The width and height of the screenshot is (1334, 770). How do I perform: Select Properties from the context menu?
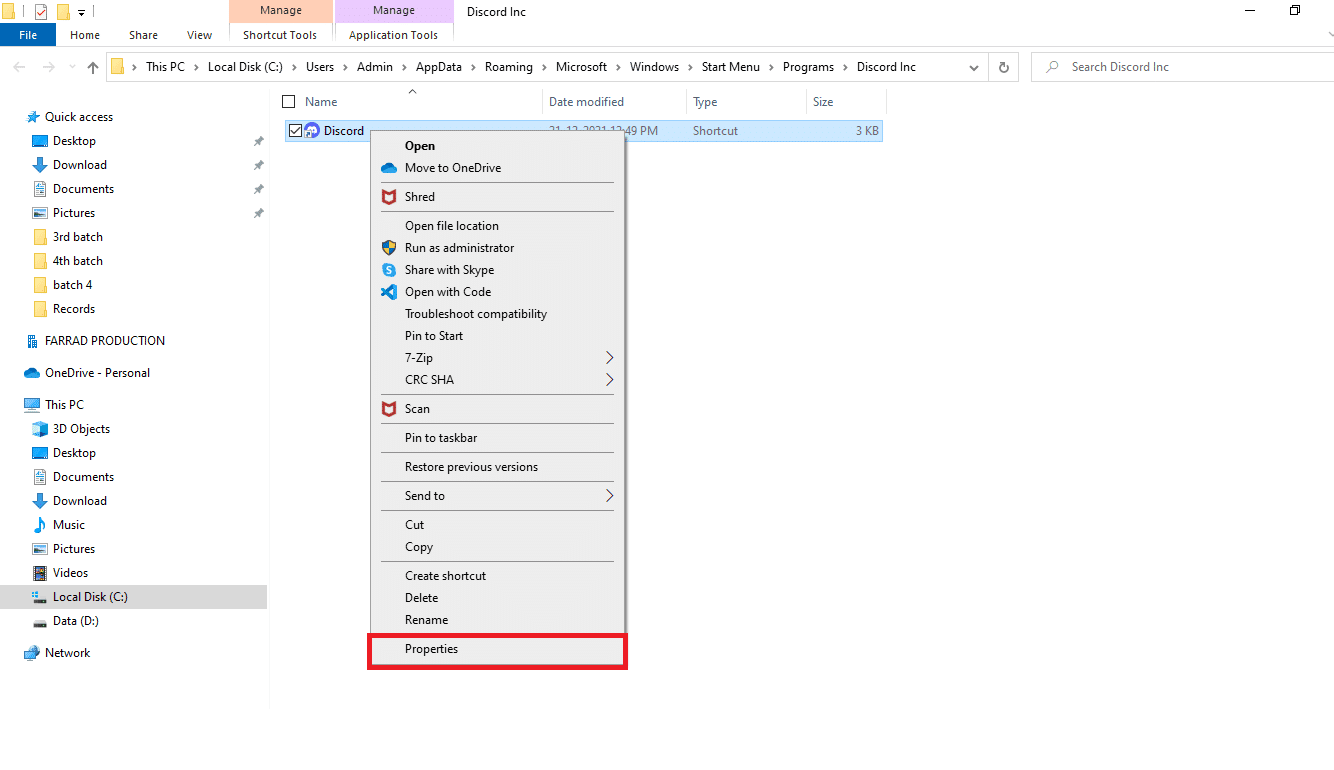[x=431, y=649]
